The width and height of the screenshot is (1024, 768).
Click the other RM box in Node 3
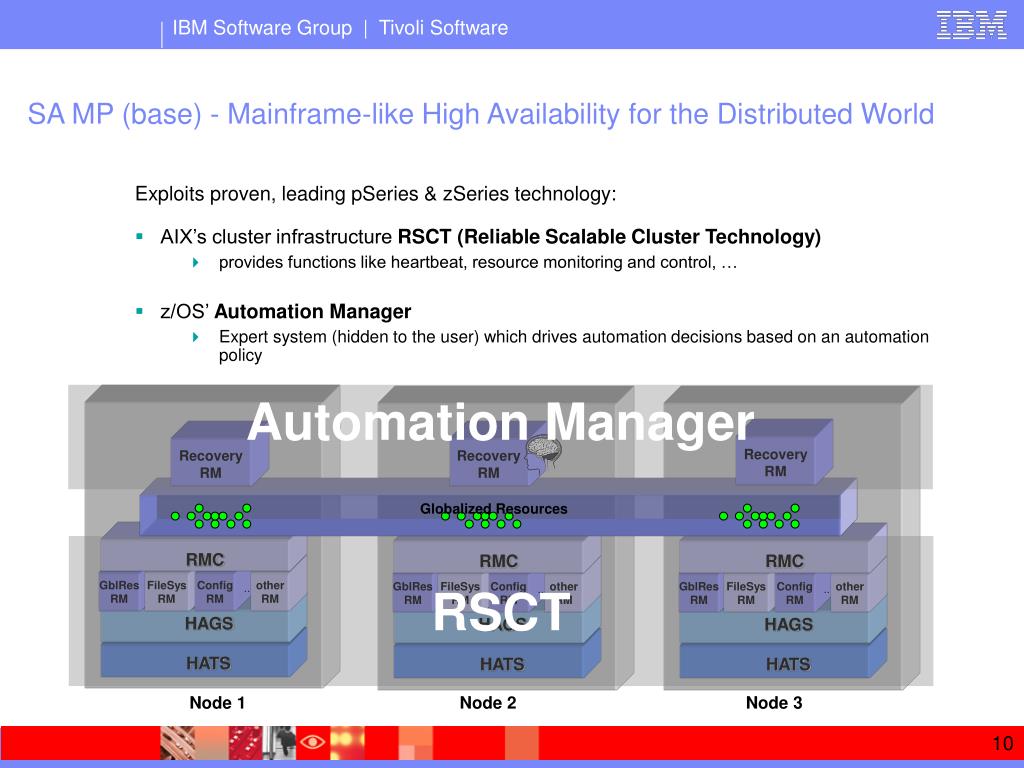pos(850,593)
